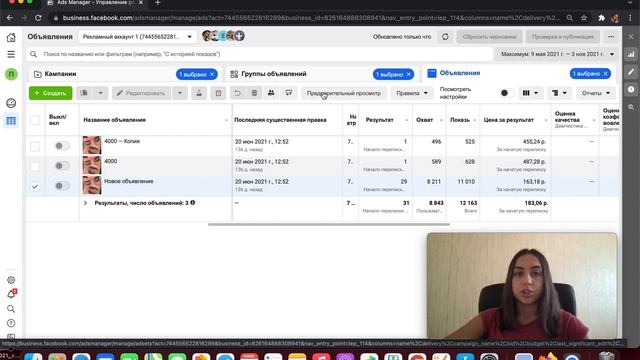Open the hamburger menu in sidebar
This screenshot has width=640, height=360.
point(11,54)
